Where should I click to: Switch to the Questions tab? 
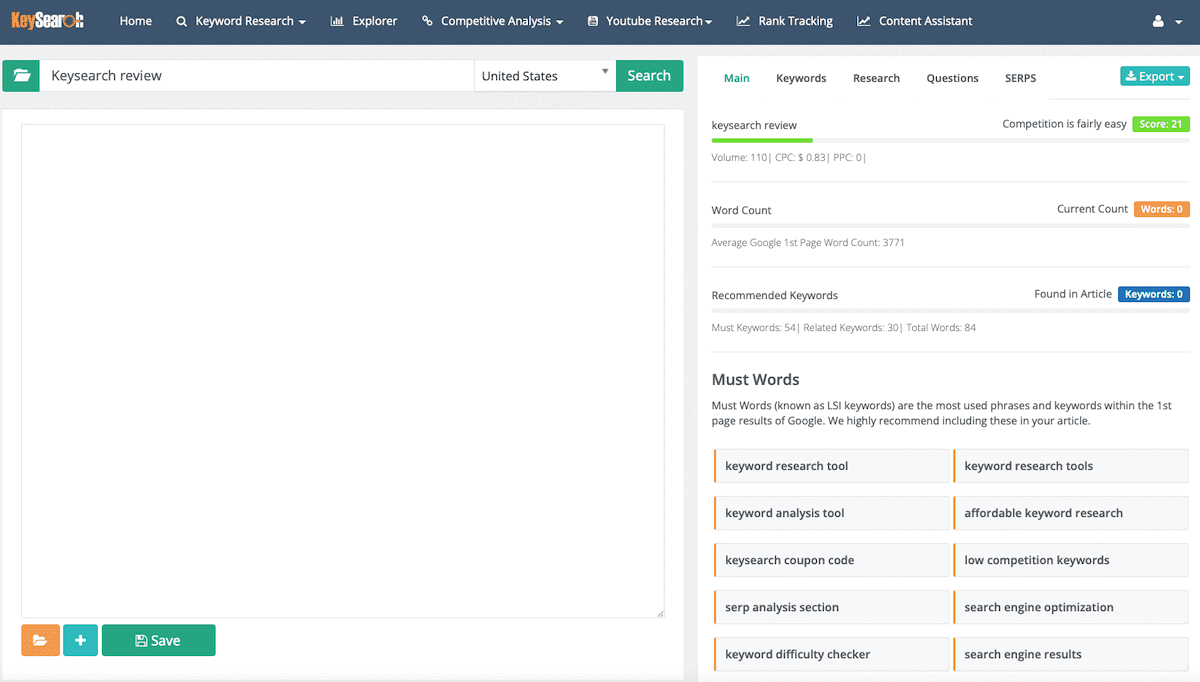click(x=952, y=78)
